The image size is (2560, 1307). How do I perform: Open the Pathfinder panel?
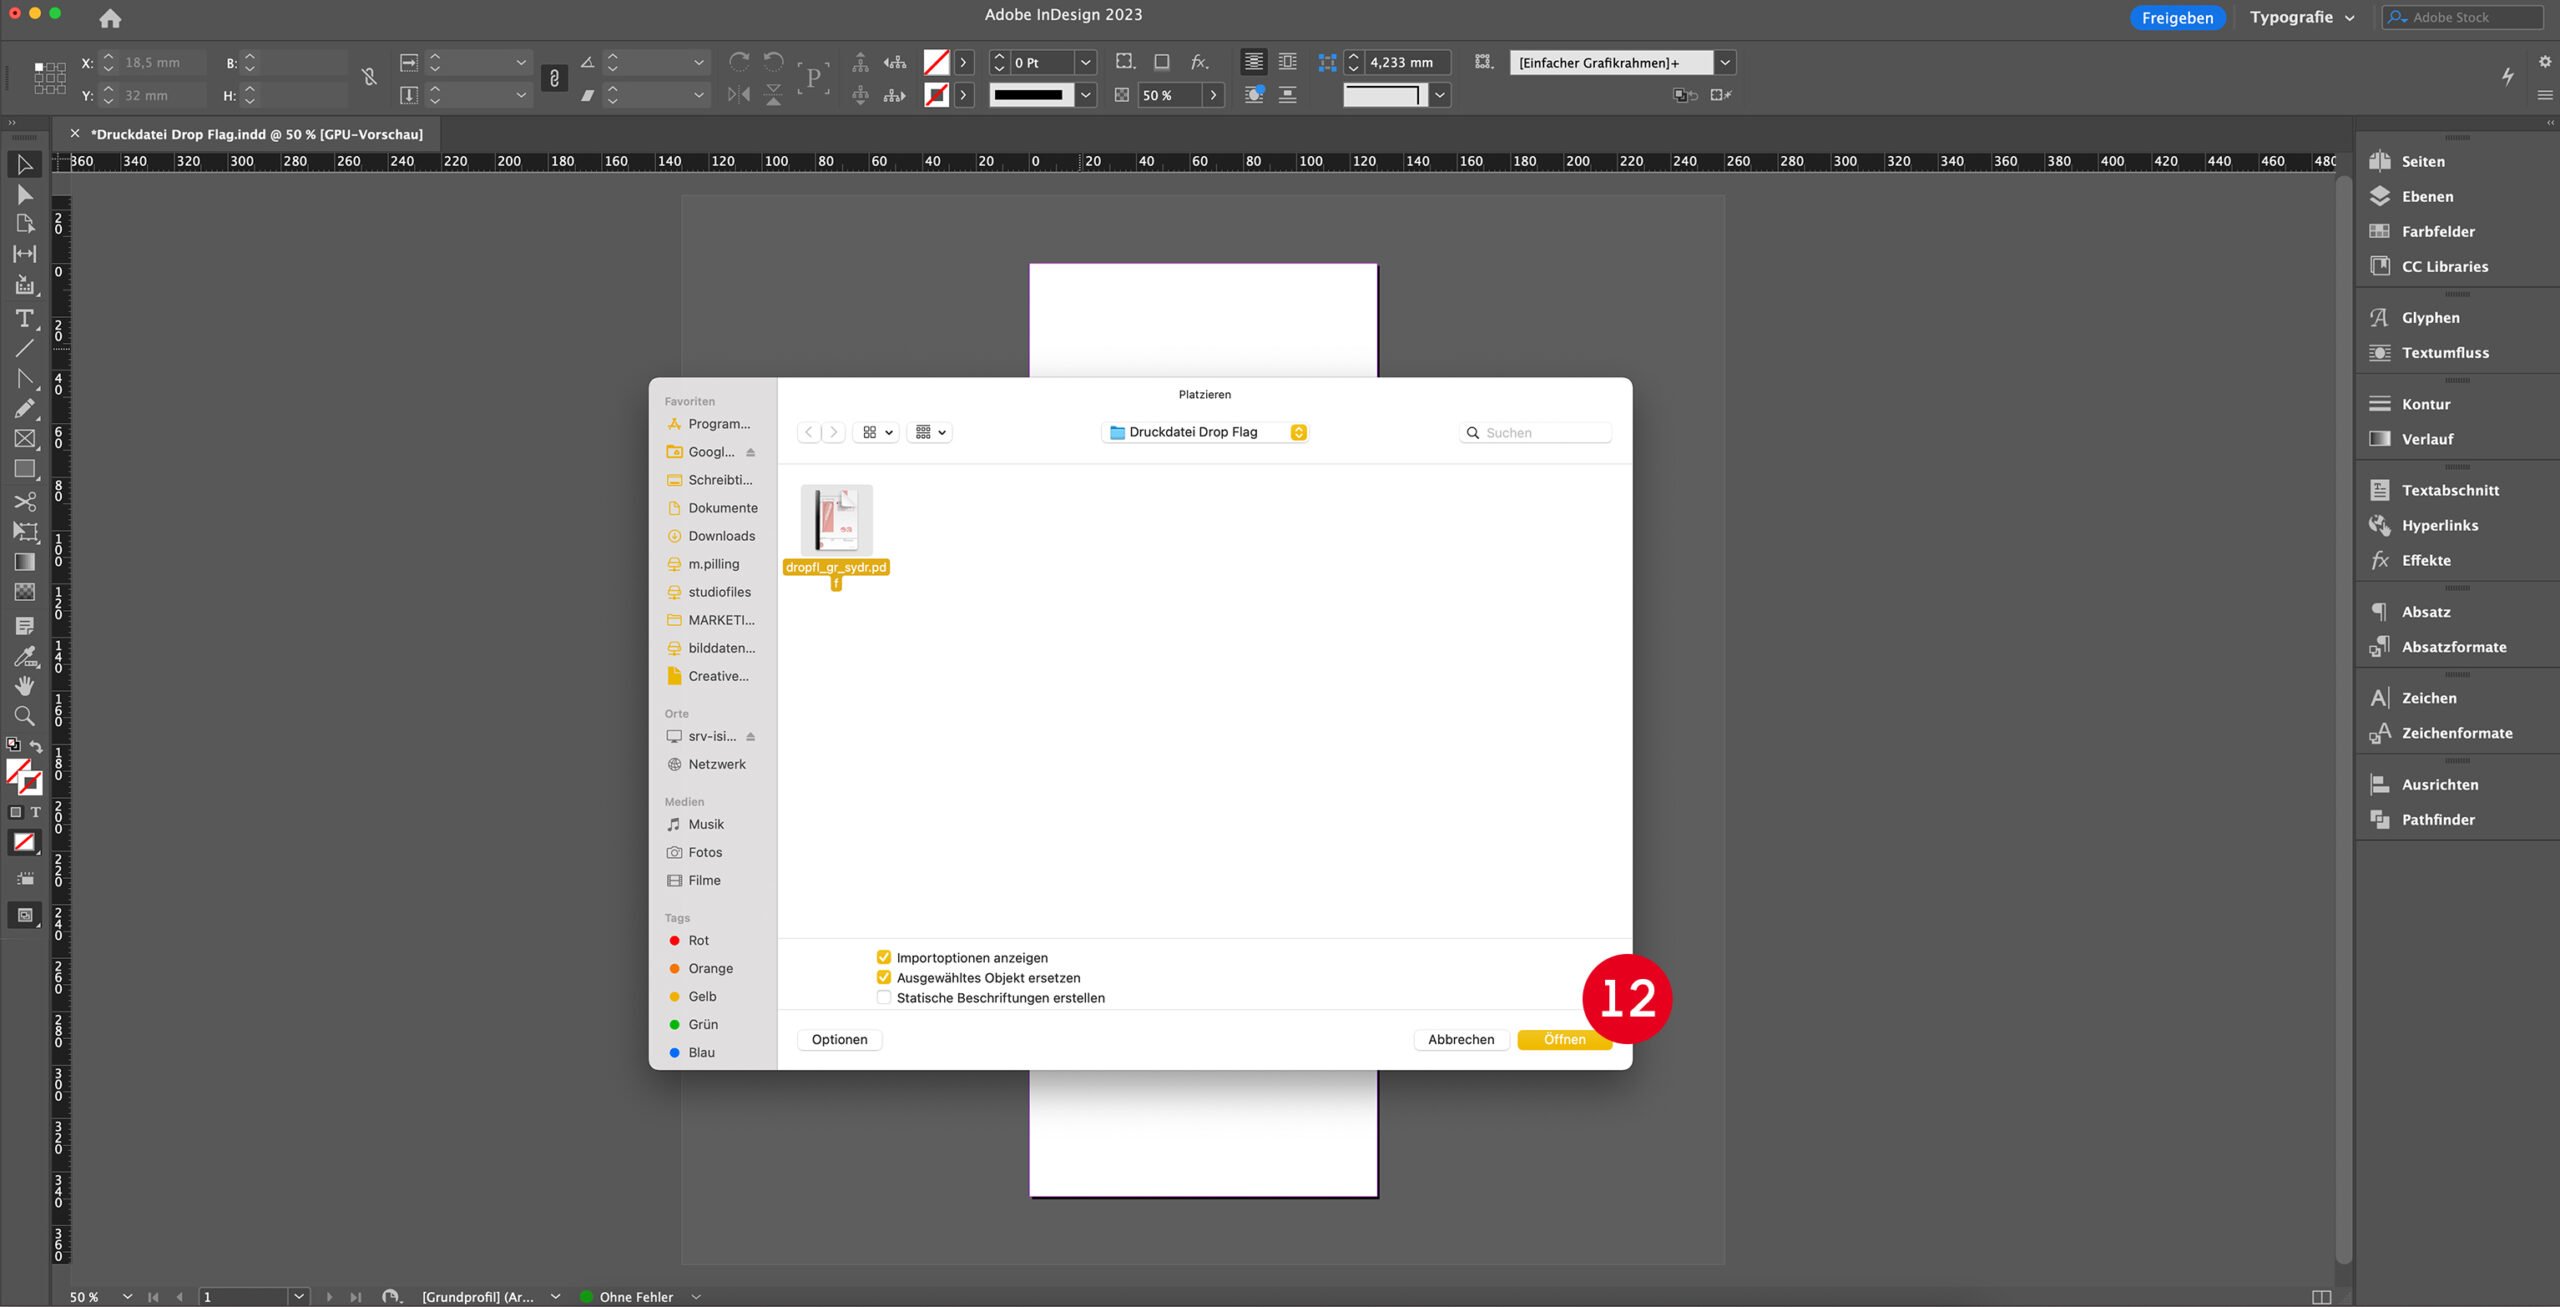(2437, 819)
